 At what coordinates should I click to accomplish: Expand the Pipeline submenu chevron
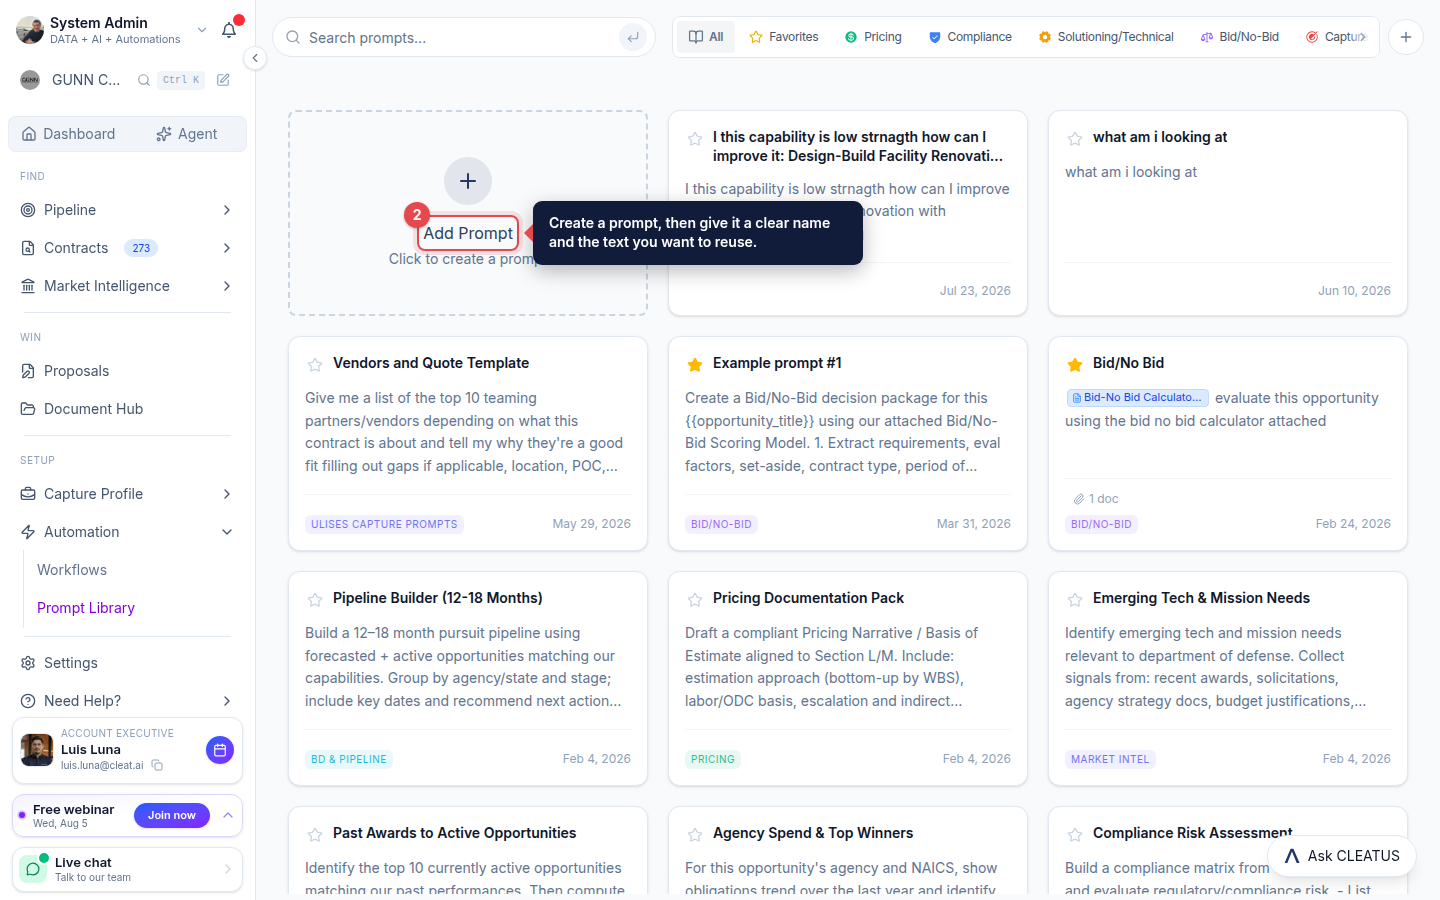coord(227,210)
